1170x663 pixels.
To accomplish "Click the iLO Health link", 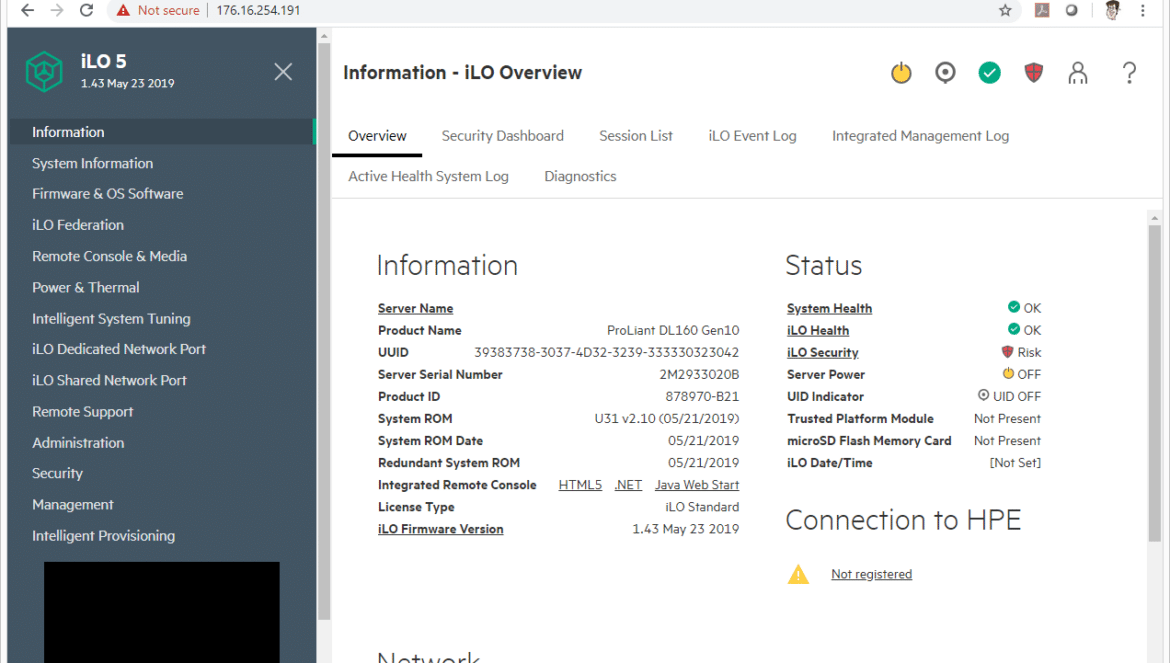I will [818, 330].
